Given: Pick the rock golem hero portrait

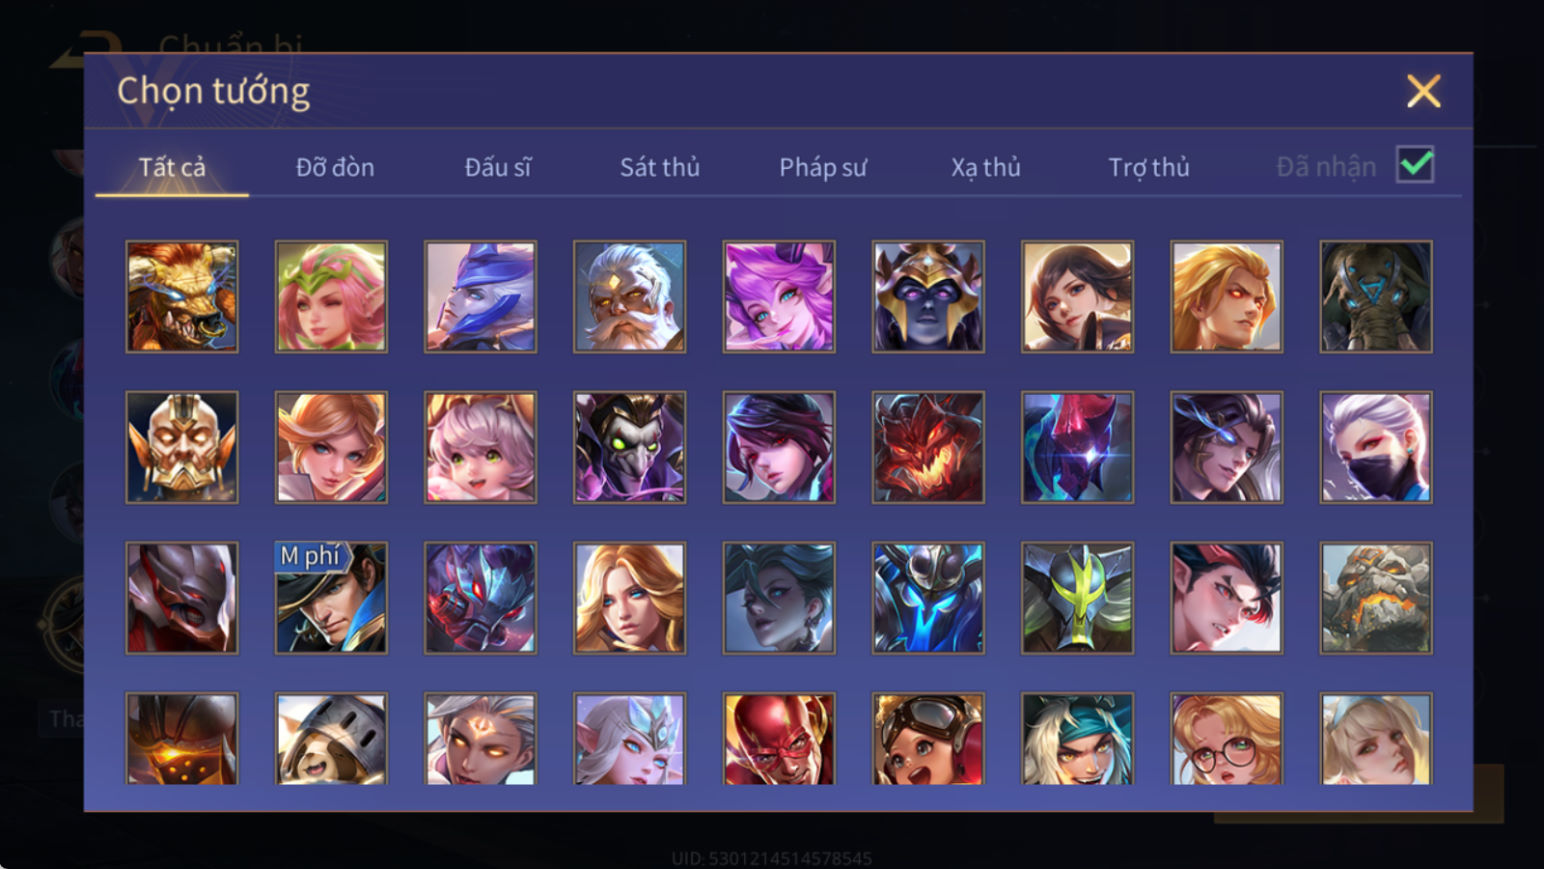Looking at the screenshot, I should [1376, 598].
